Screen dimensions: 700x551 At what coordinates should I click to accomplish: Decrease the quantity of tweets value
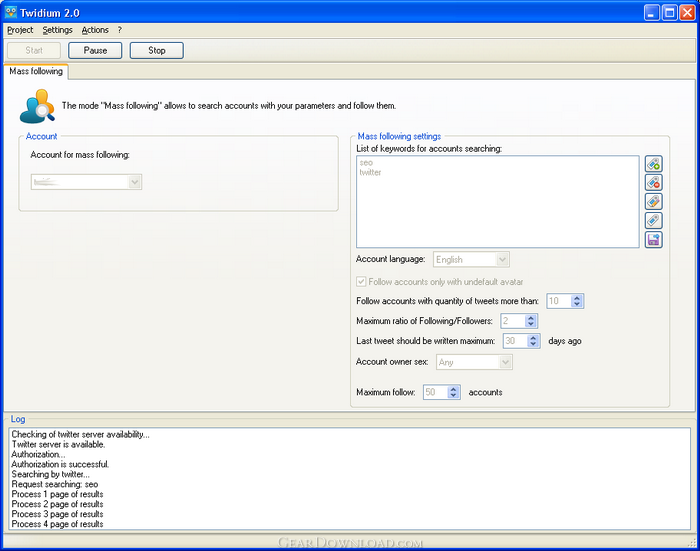tap(577, 304)
